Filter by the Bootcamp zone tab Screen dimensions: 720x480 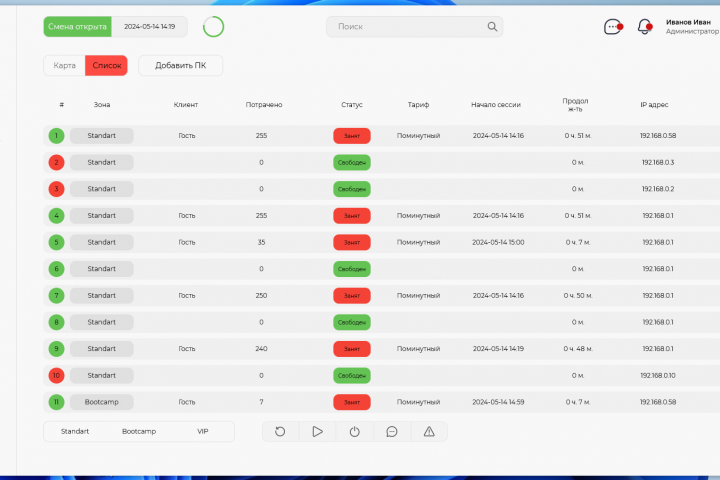click(x=139, y=431)
